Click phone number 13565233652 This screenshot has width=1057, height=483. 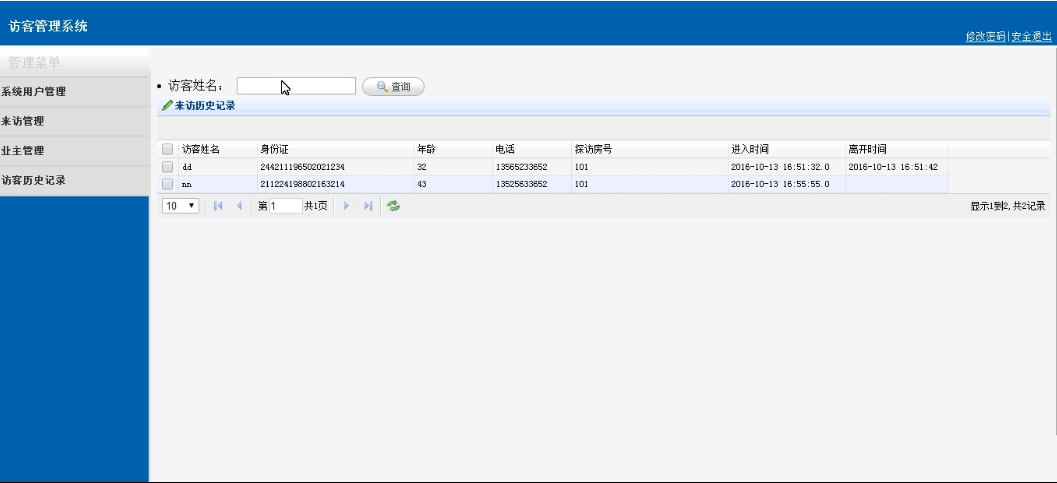(522, 166)
